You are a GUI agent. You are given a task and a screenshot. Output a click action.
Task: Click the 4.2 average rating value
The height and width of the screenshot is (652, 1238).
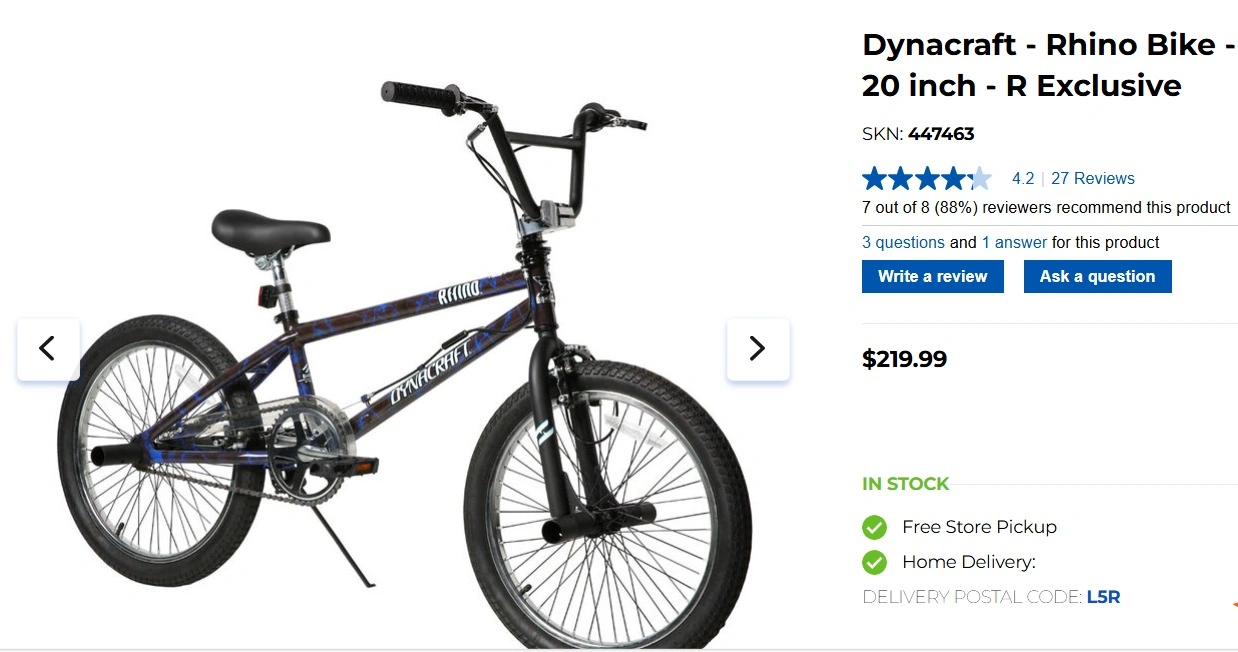coord(1023,178)
